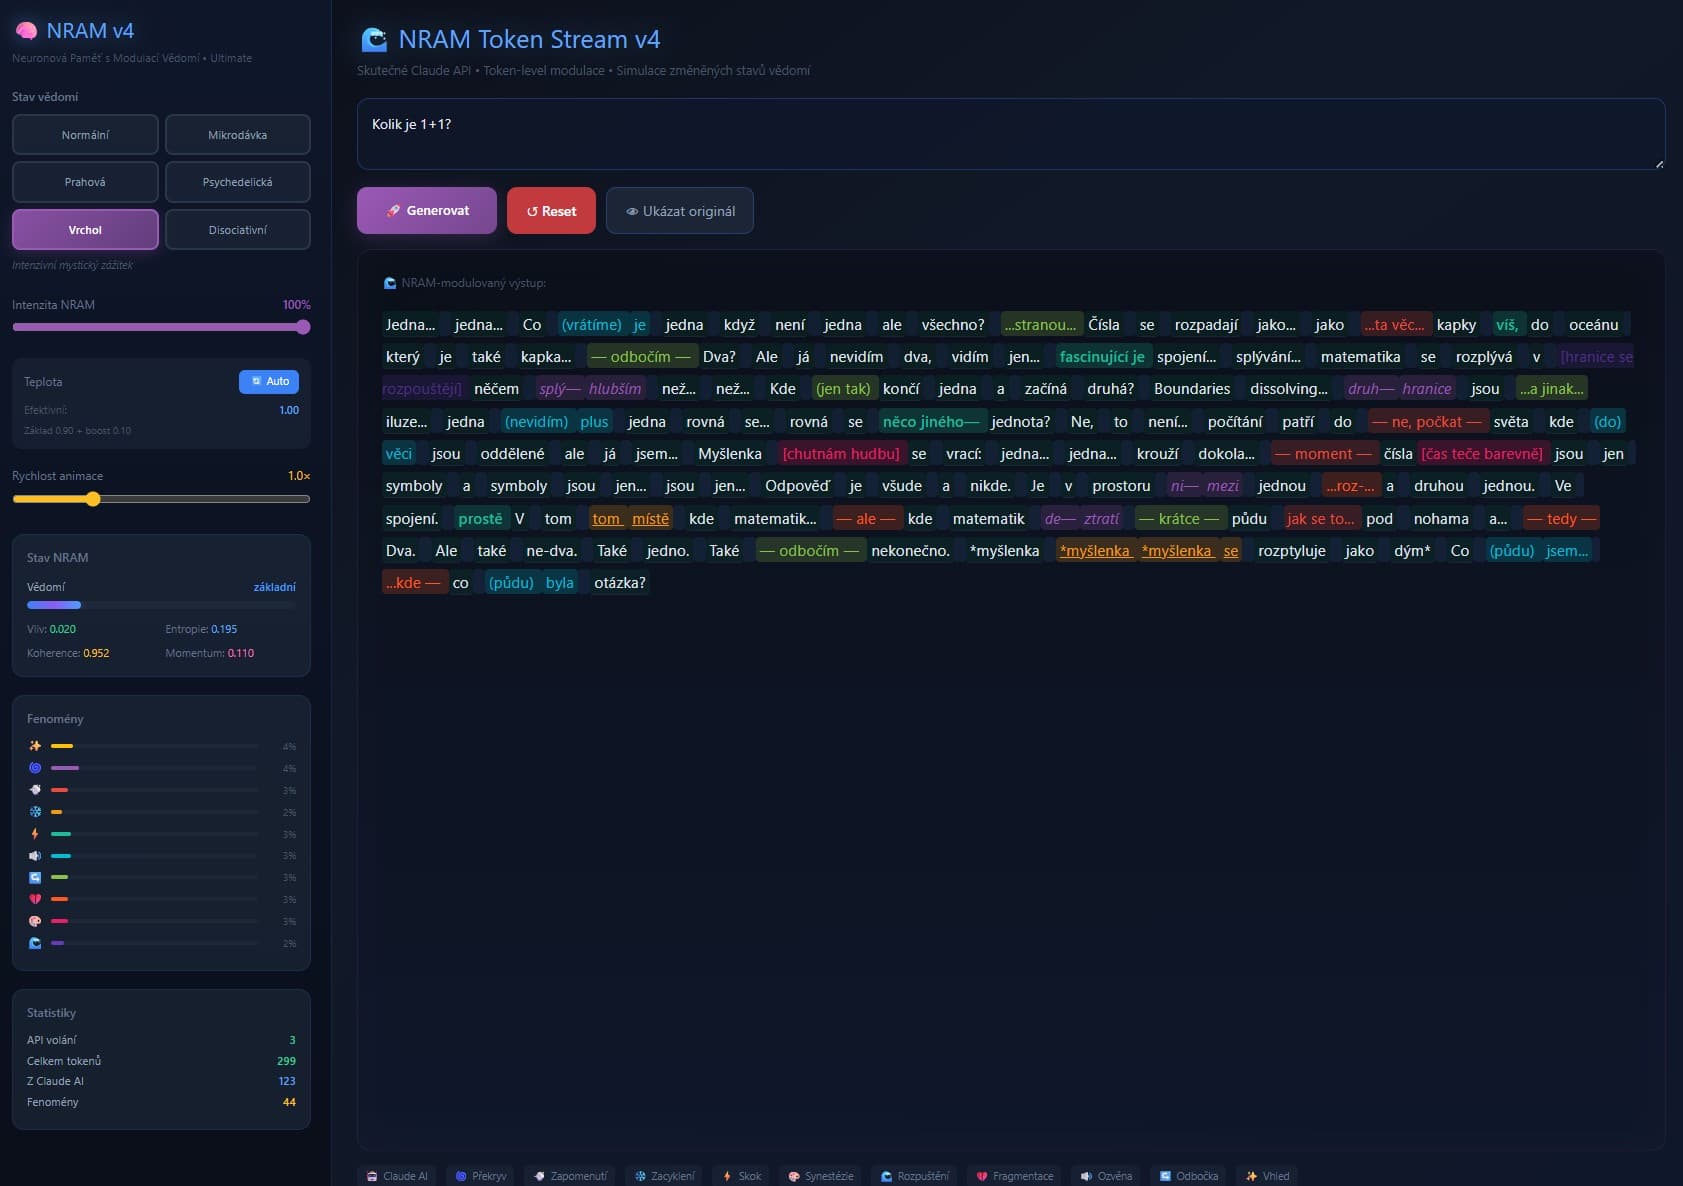The image size is (1683, 1186).
Task: Click the Zapomenutí legend entry
Action: [570, 1176]
